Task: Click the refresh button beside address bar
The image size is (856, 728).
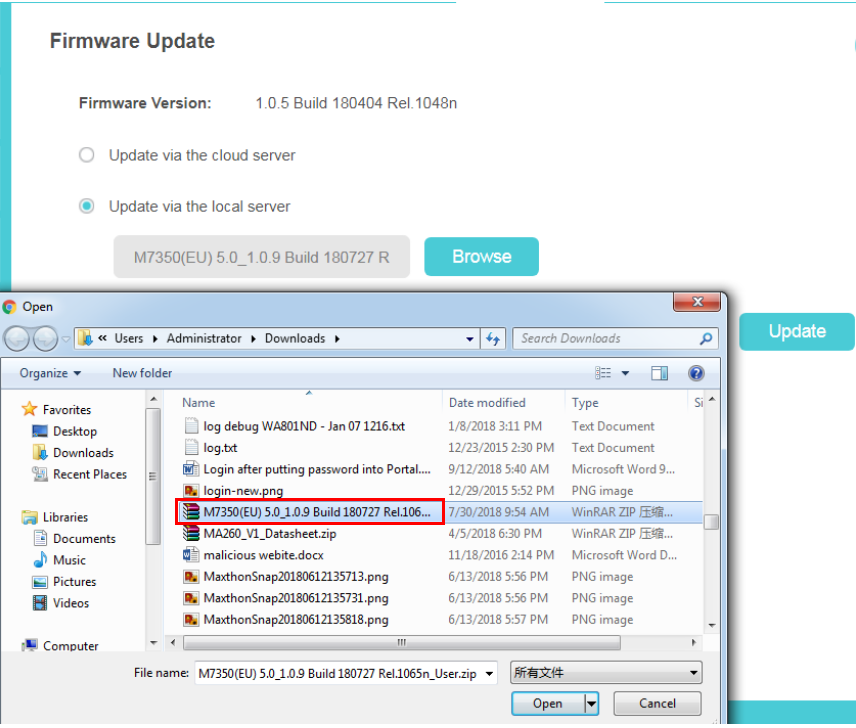Action: pos(493,339)
